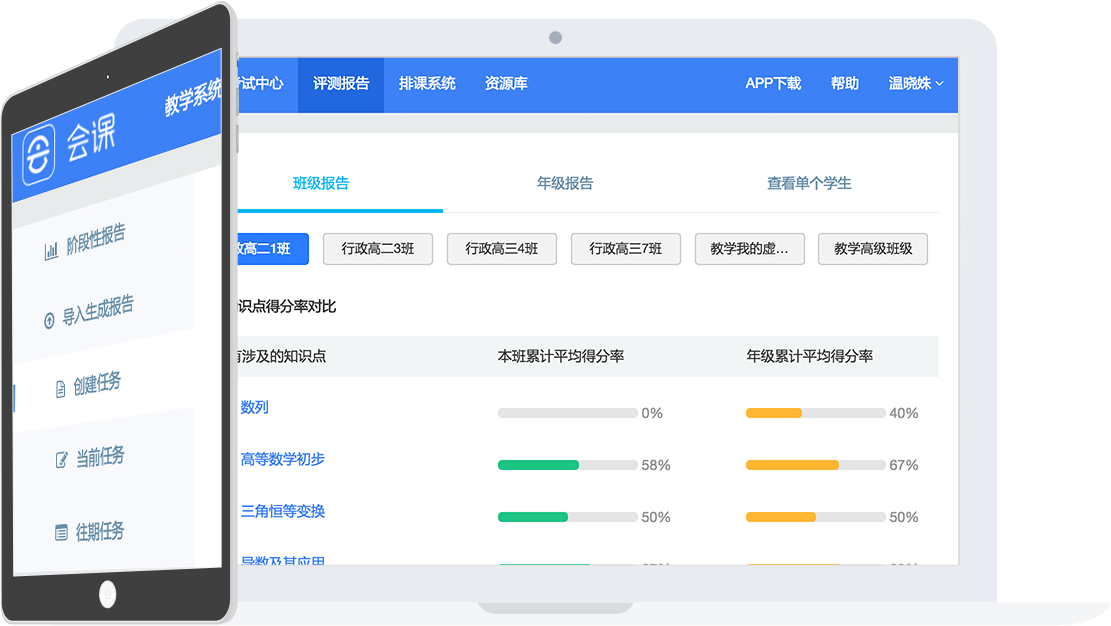The width and height of the screenshot is (1111, 626).
Task: Click the 67% grade score value
Action: [903, 465]
